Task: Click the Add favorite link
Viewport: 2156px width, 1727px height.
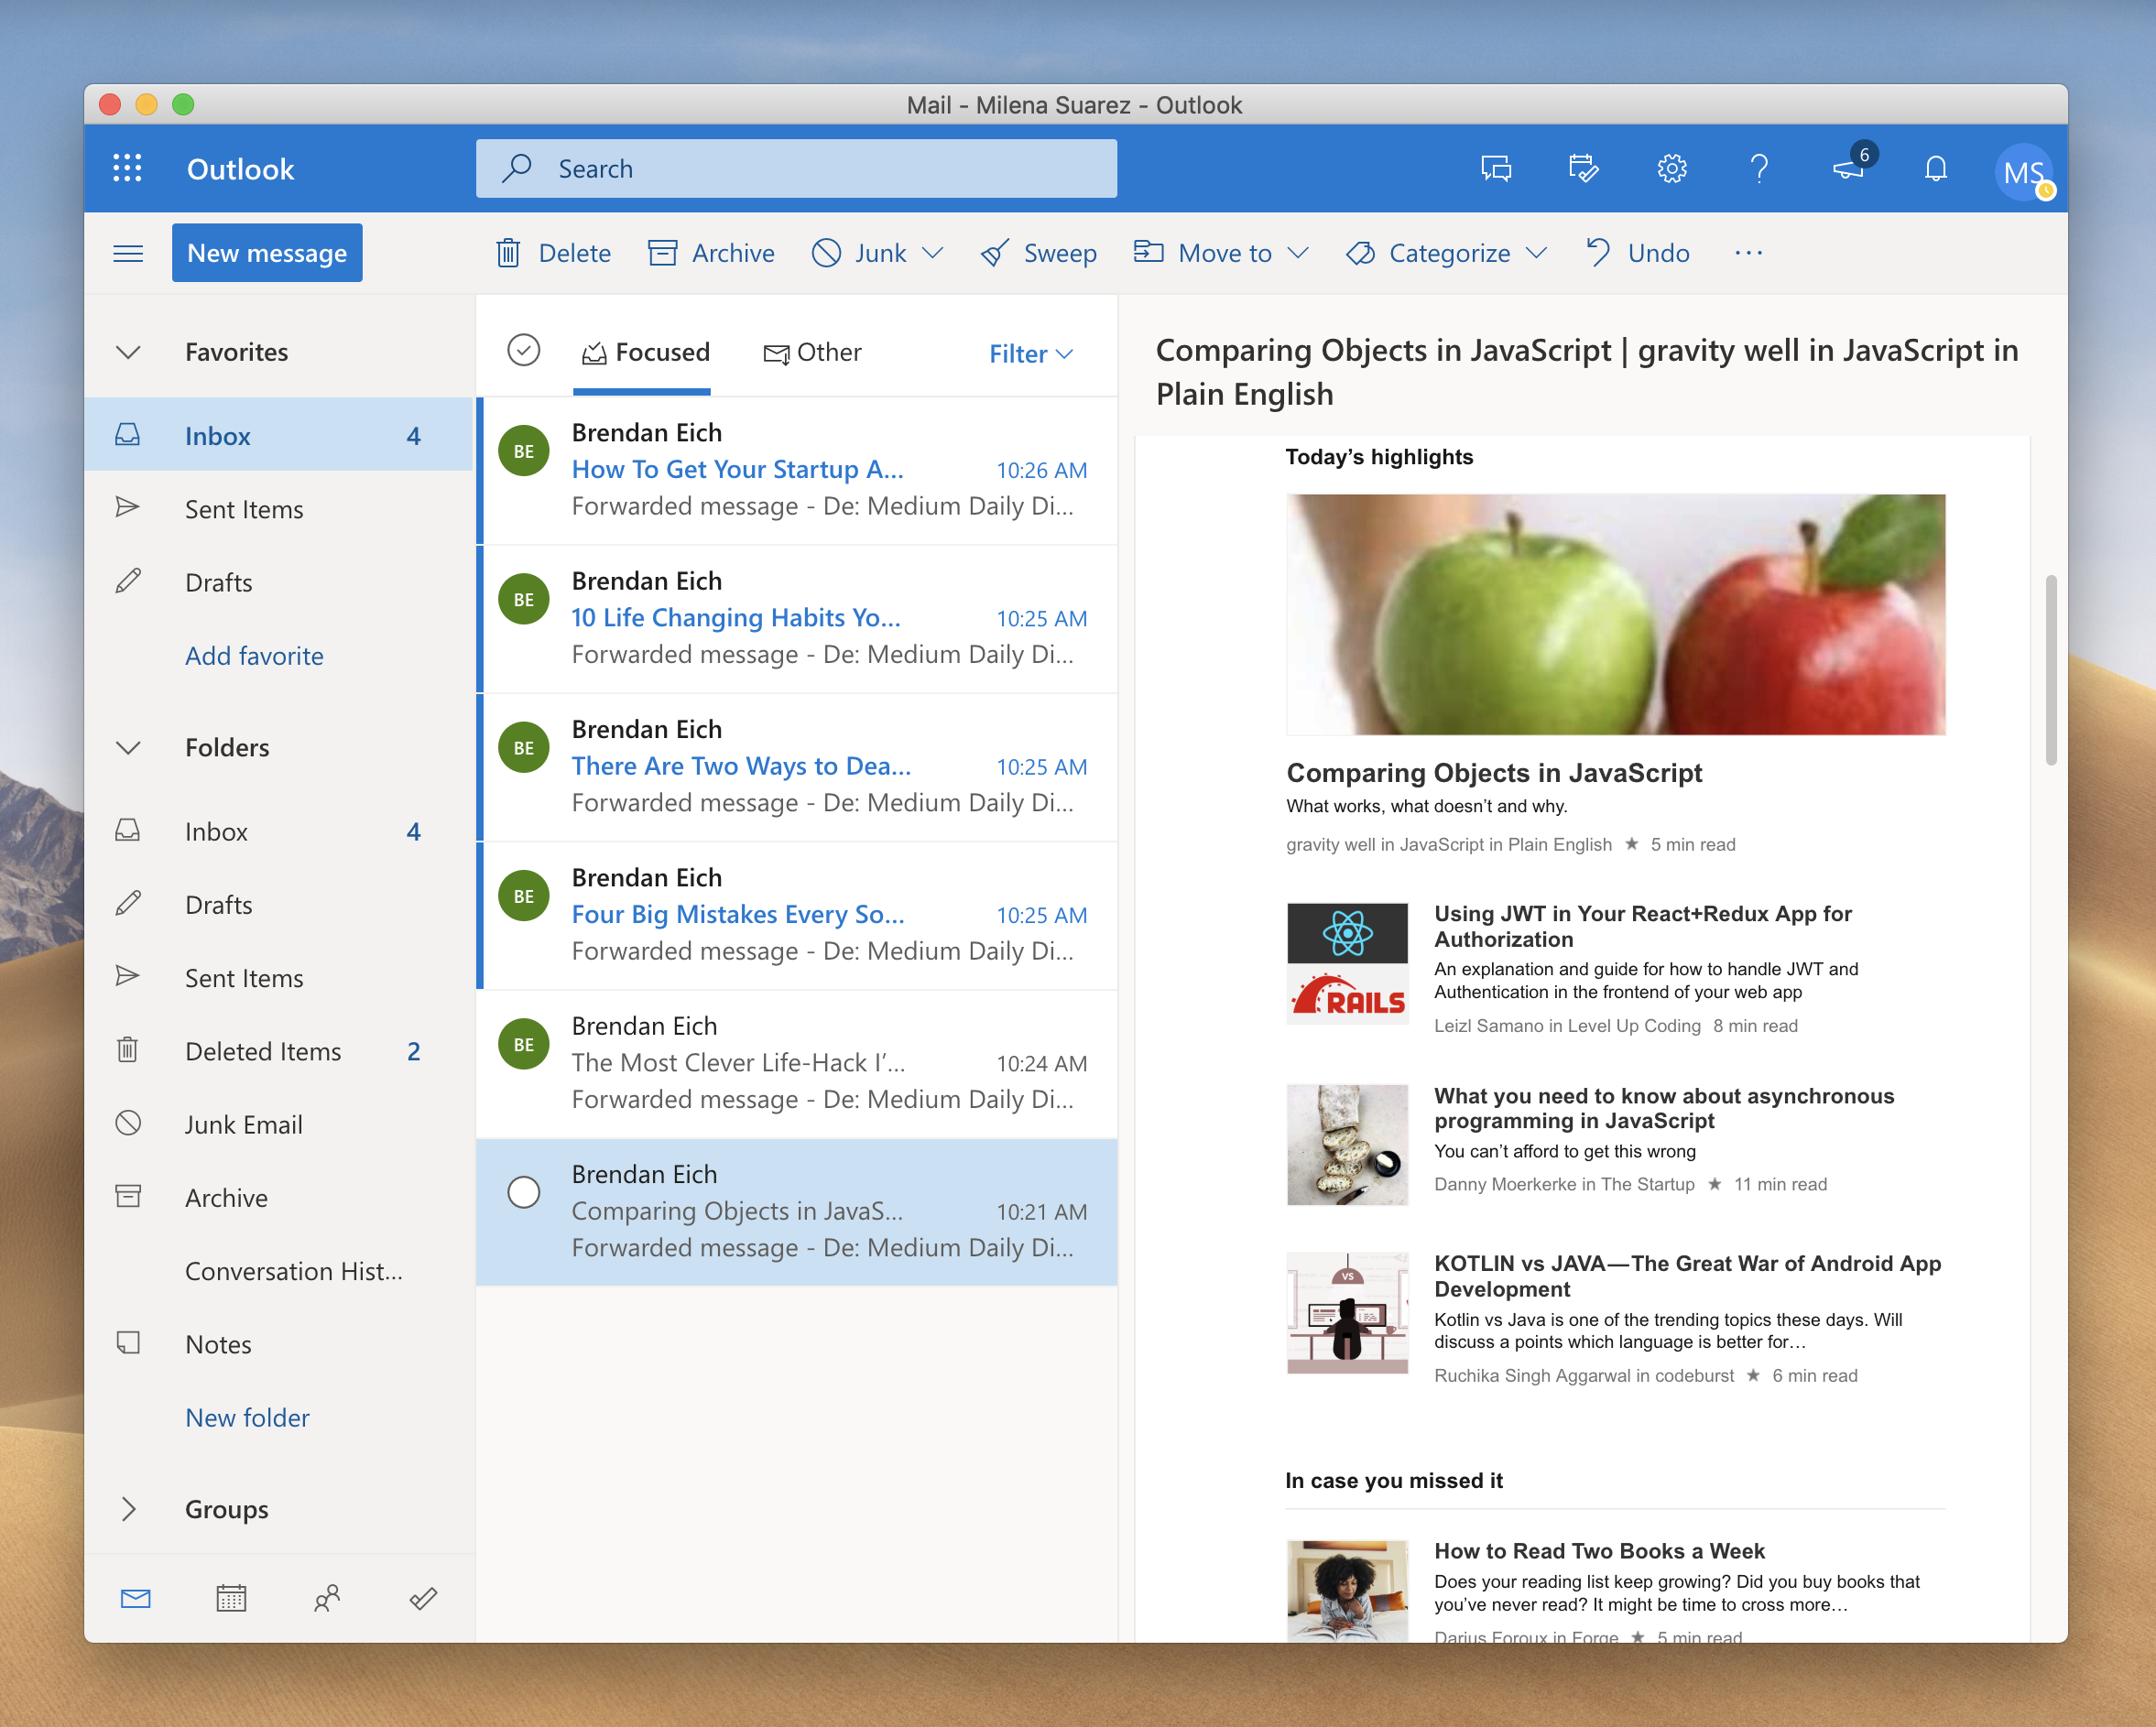Action: [254, 656]
